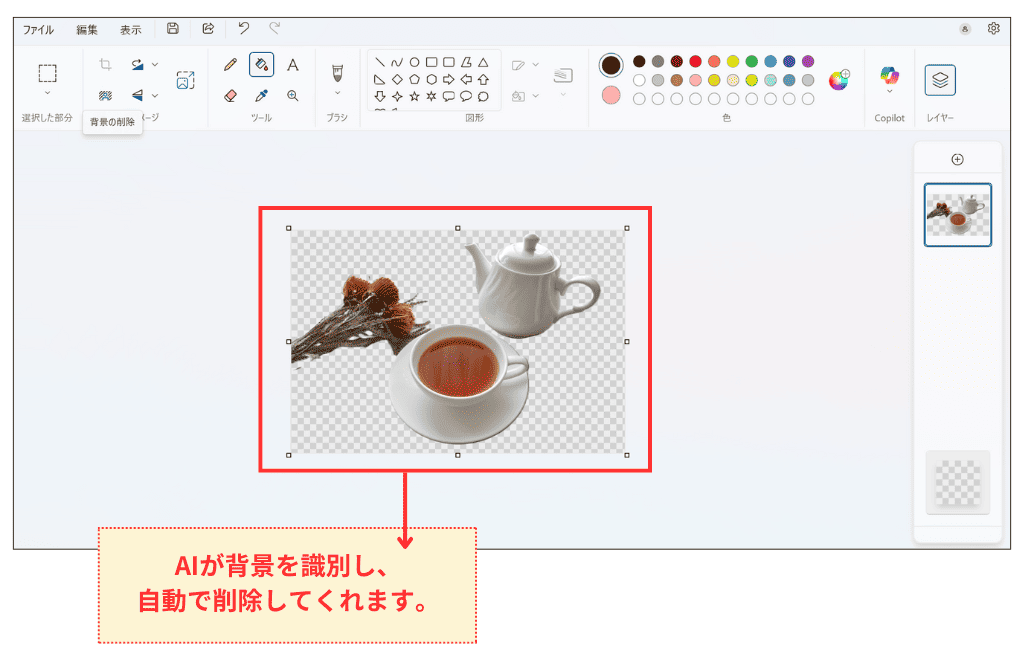
Task: Open the Layers panel via the レイヤー icon
Action: coord(938,80)
